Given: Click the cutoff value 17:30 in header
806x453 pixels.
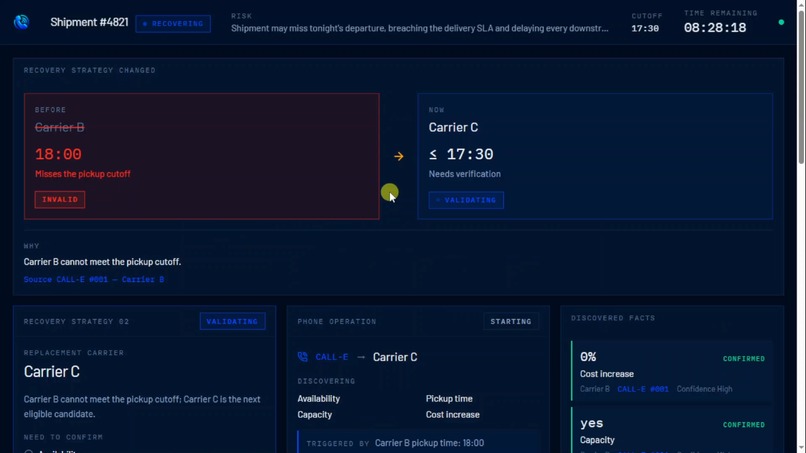Looking at the screenshot, I should tap(645, 28).
